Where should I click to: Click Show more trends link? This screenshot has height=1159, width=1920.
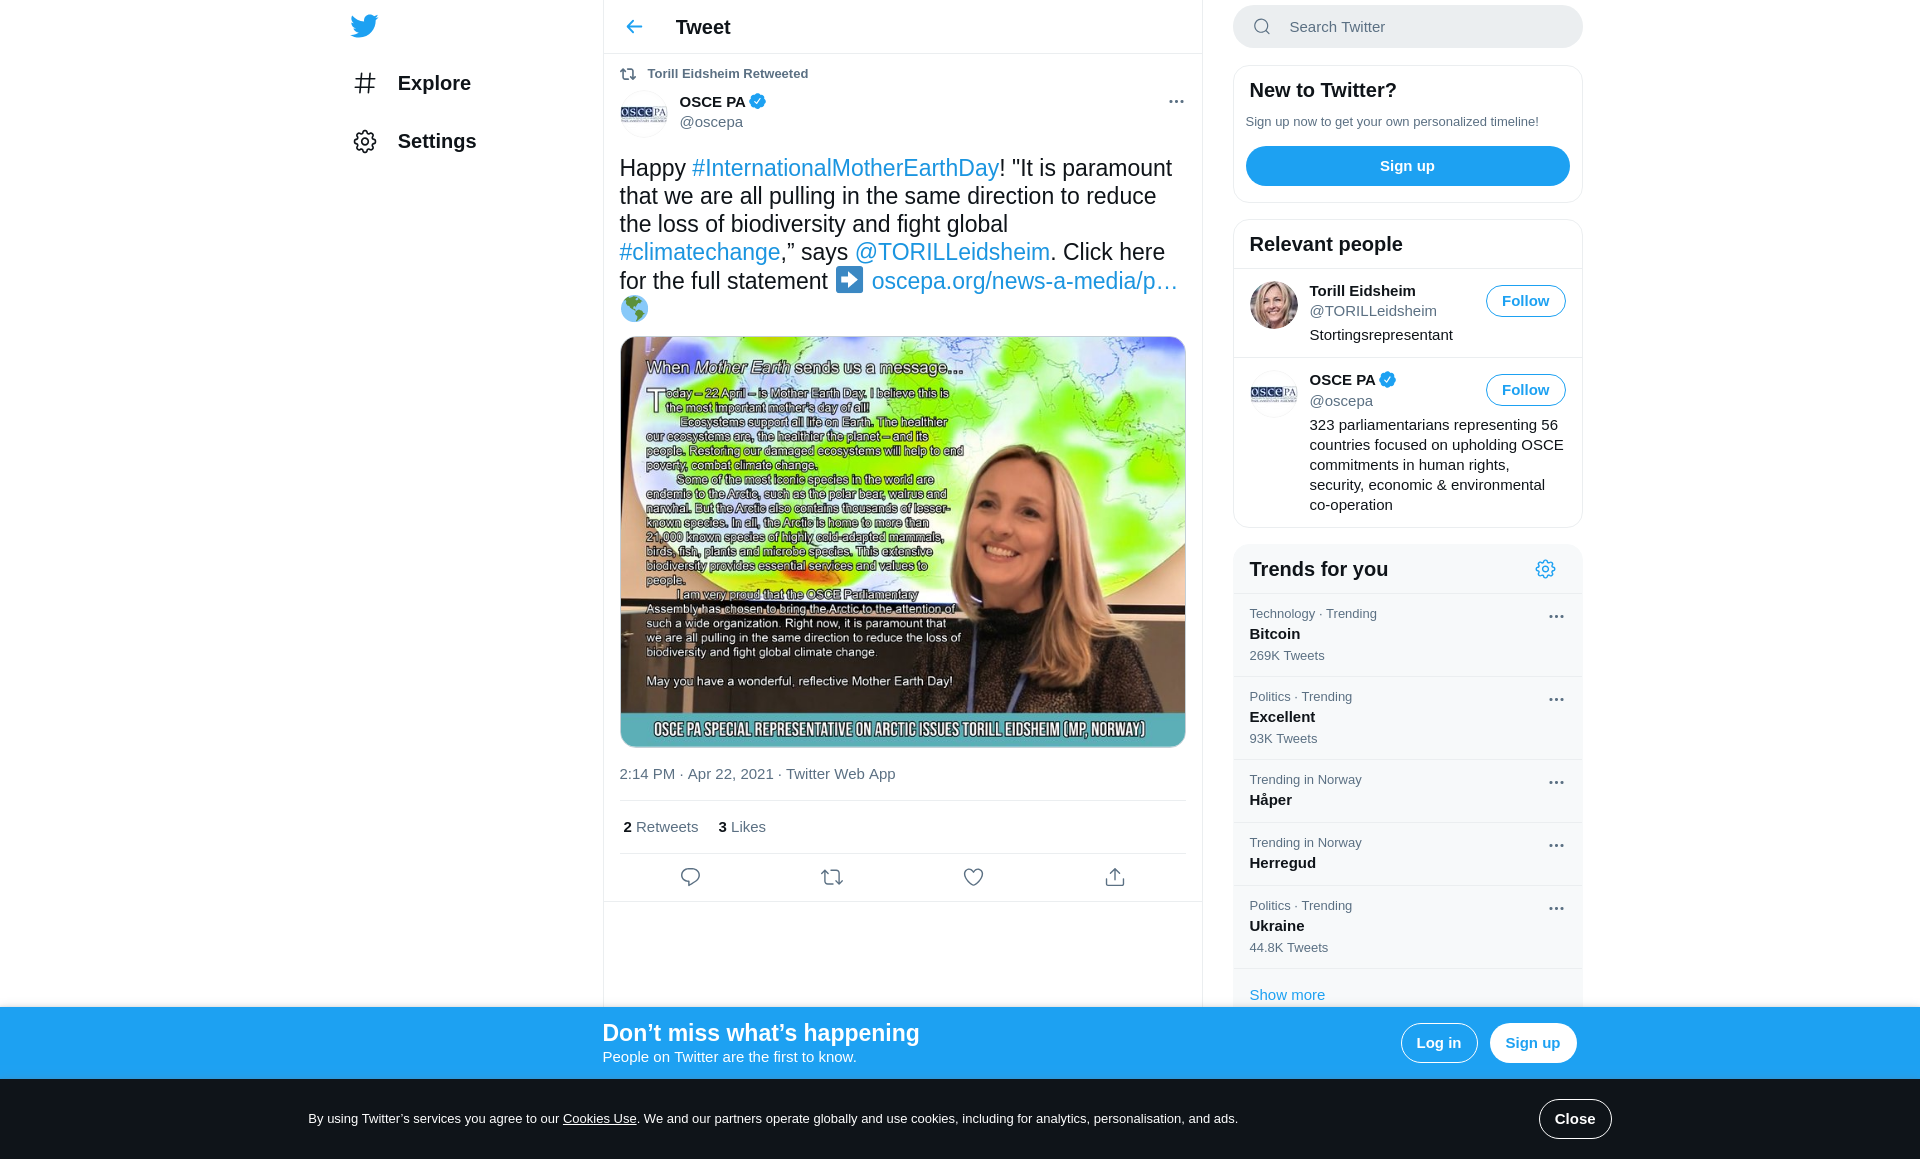pyautogui.click(x=1287, y=995)
